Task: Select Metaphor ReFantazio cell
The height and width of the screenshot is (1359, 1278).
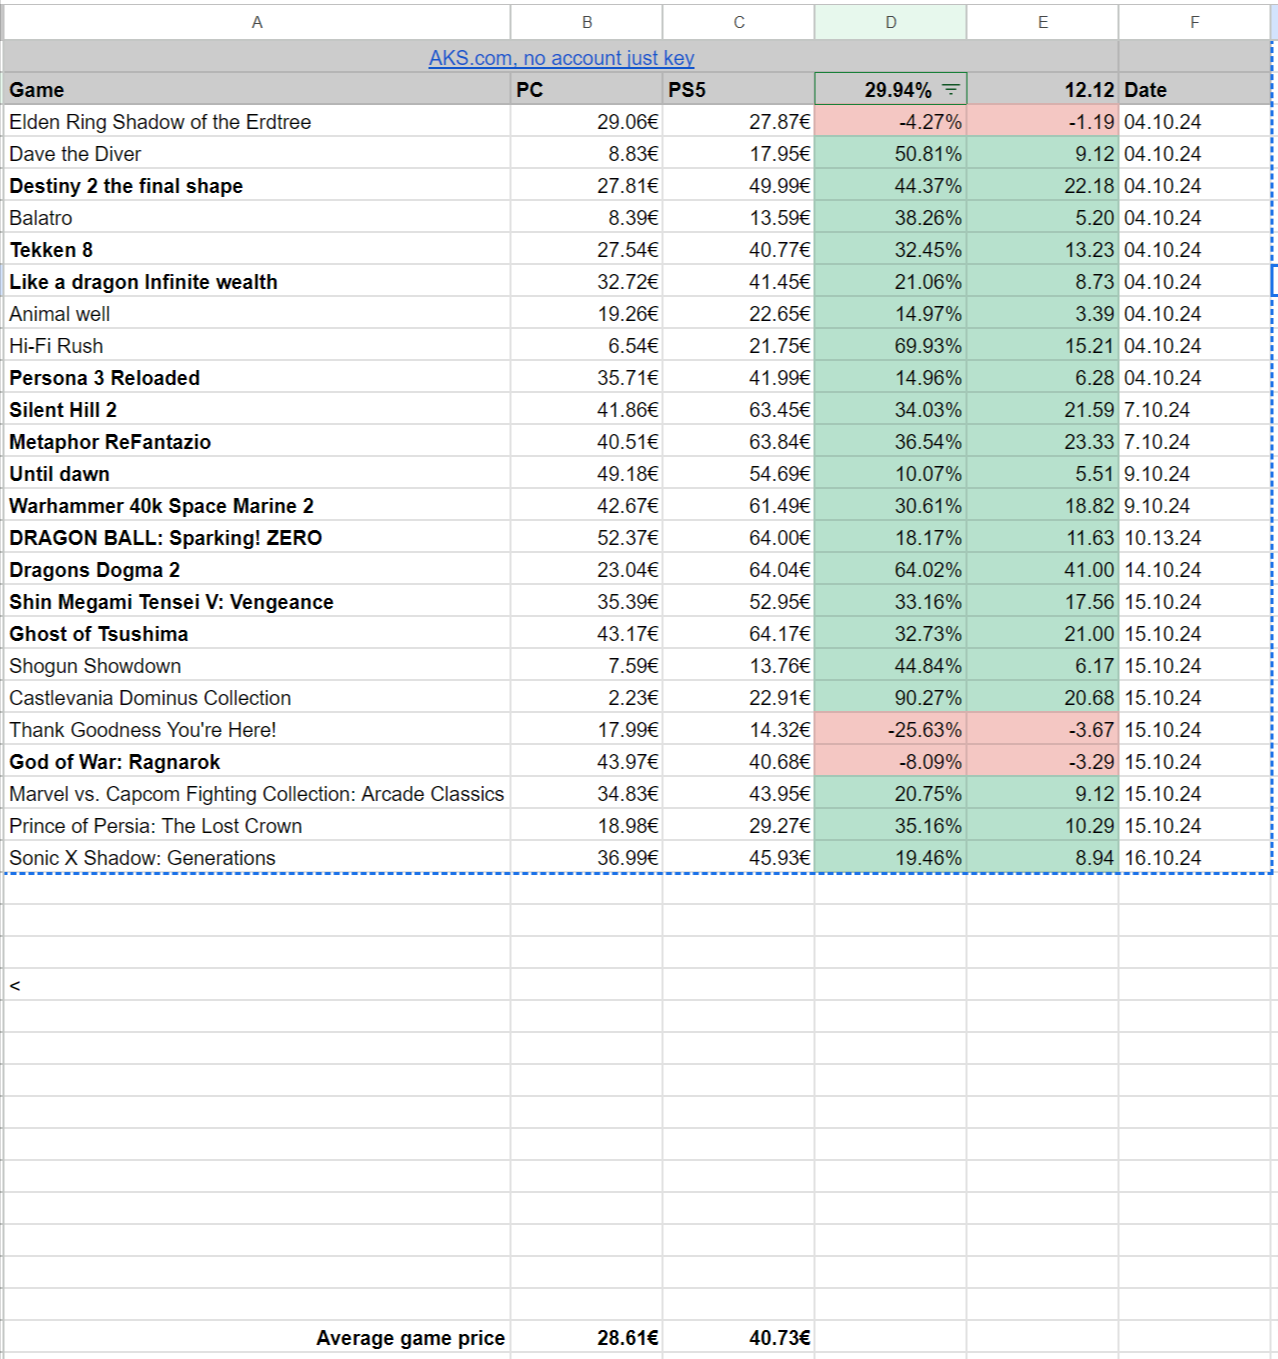Action: (257, 442)
